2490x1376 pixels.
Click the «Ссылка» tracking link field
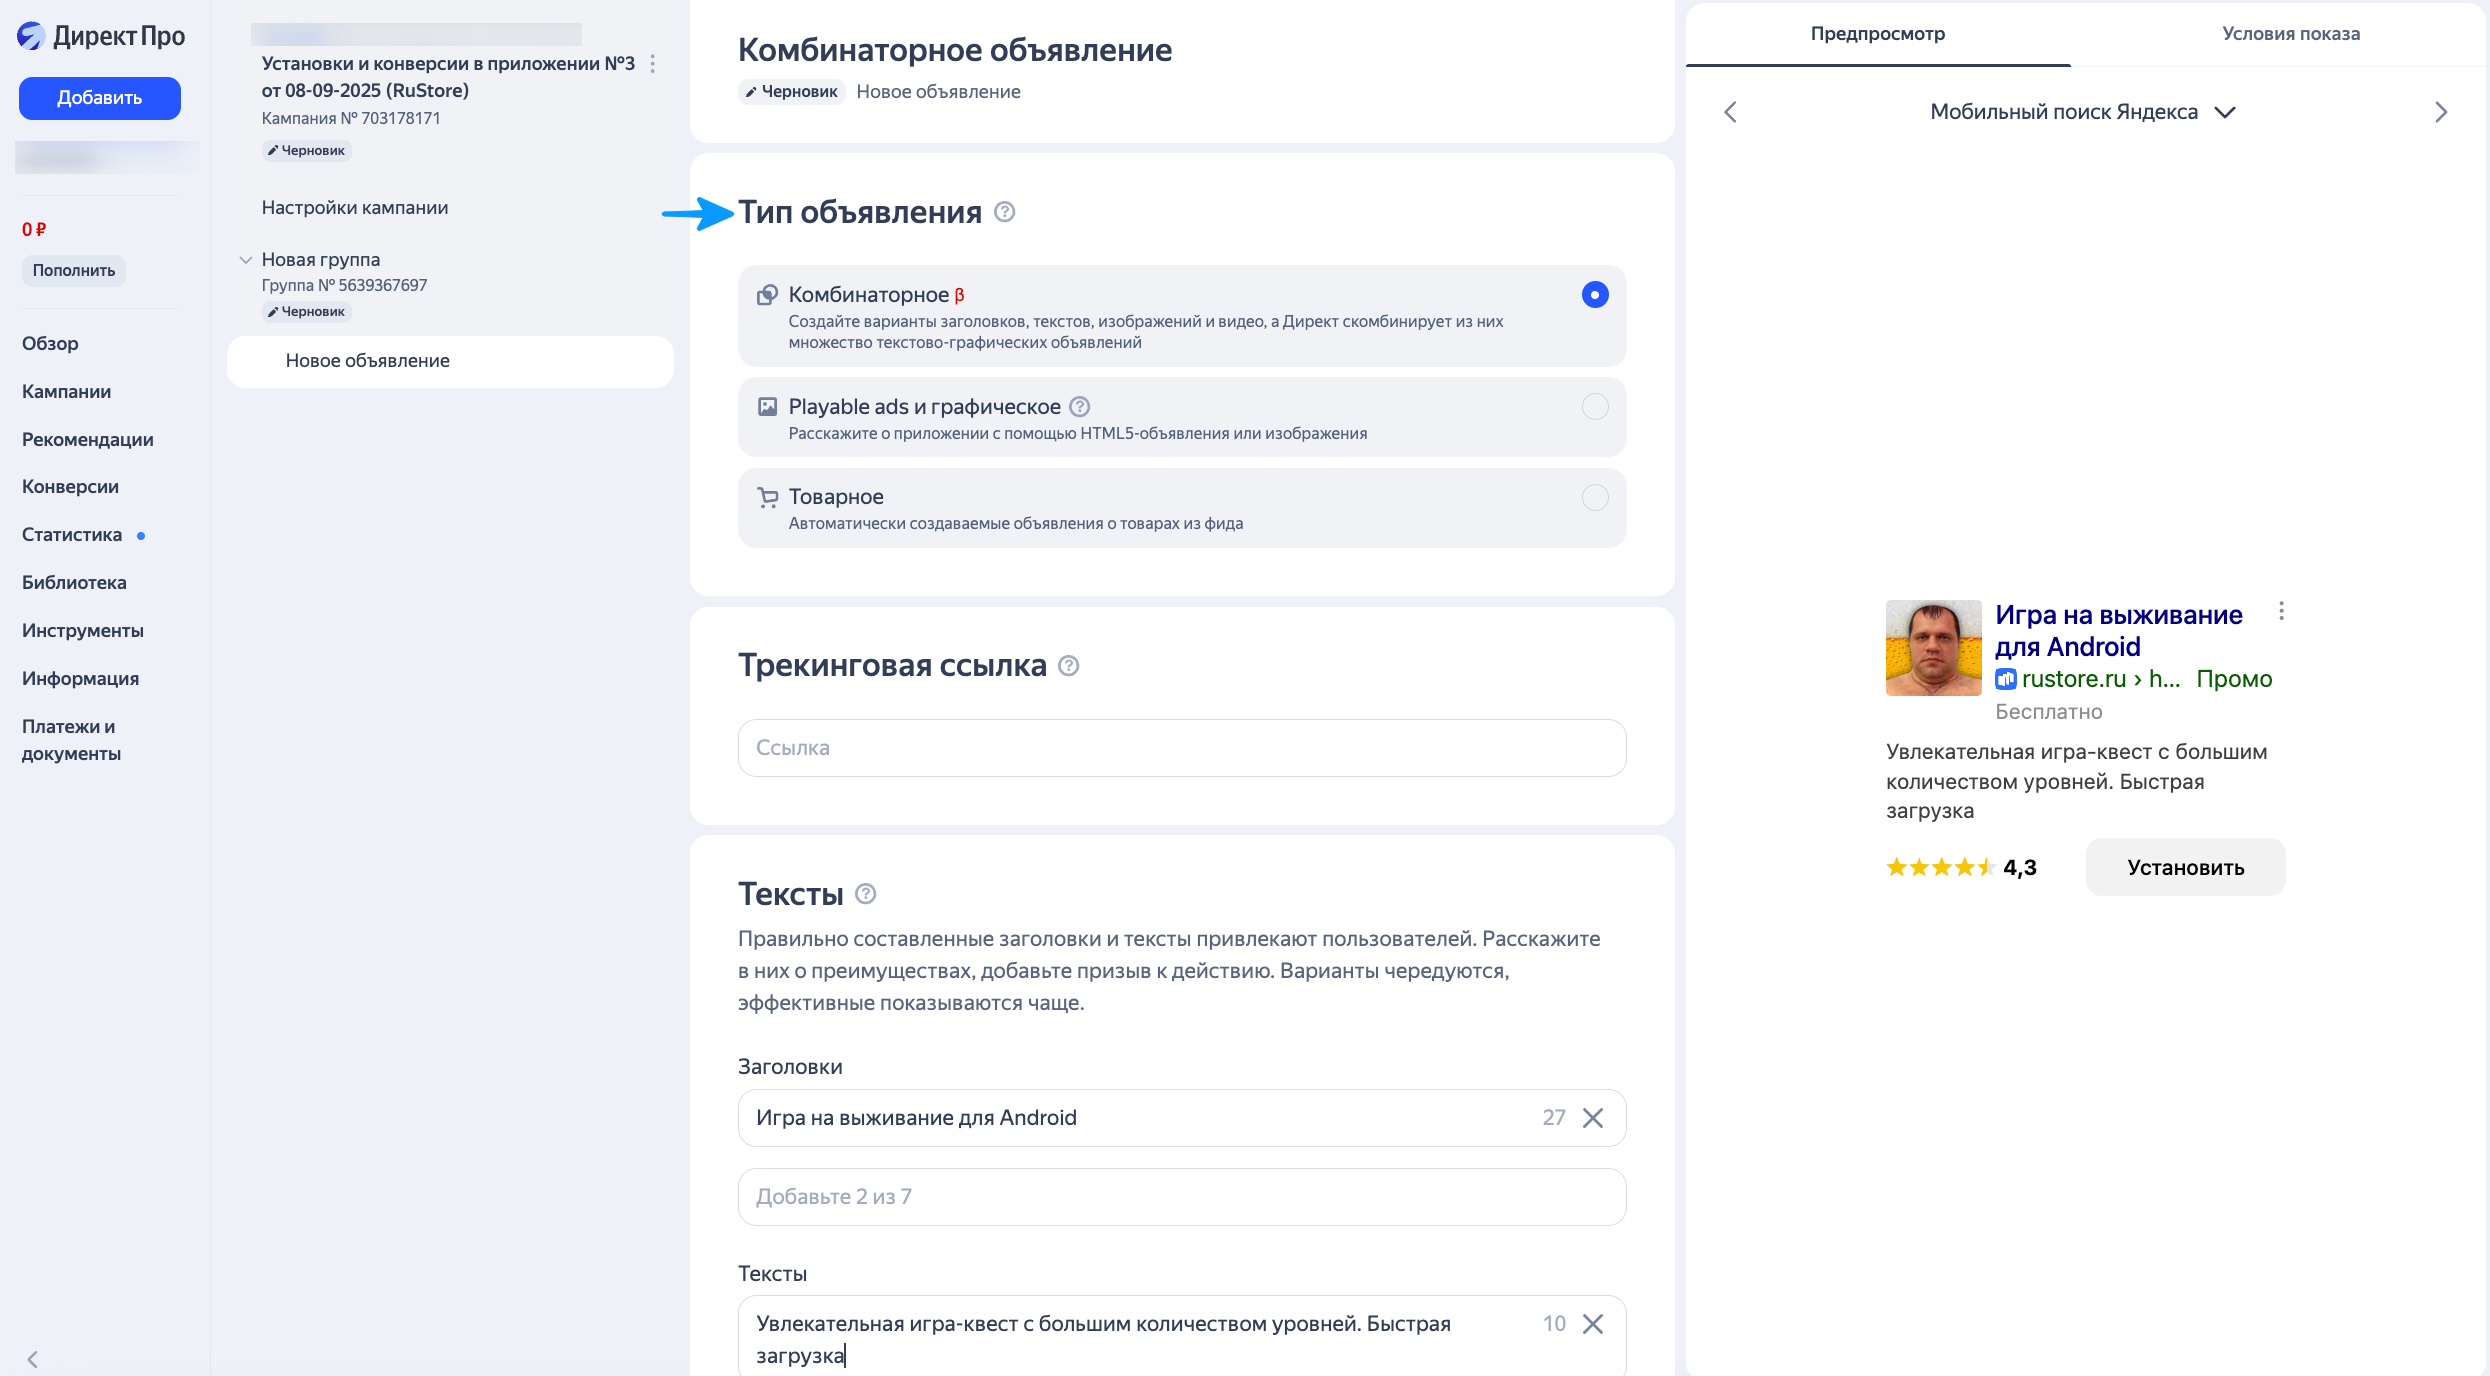pos(1181,747)
